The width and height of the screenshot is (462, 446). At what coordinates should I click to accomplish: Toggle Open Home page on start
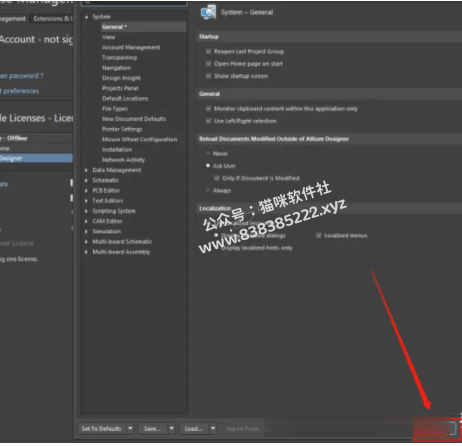(209, 64)
